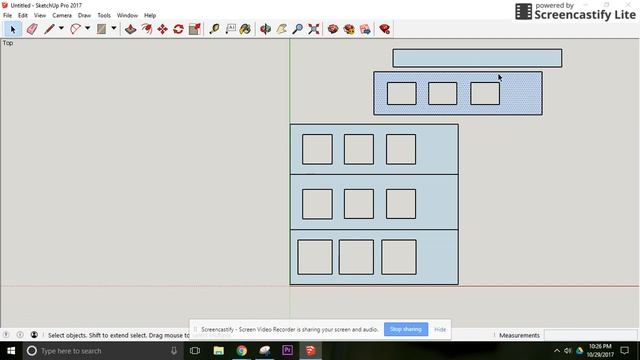Open Google Chrome from taskbar
The image size is (640, 360).
(242, 351)
